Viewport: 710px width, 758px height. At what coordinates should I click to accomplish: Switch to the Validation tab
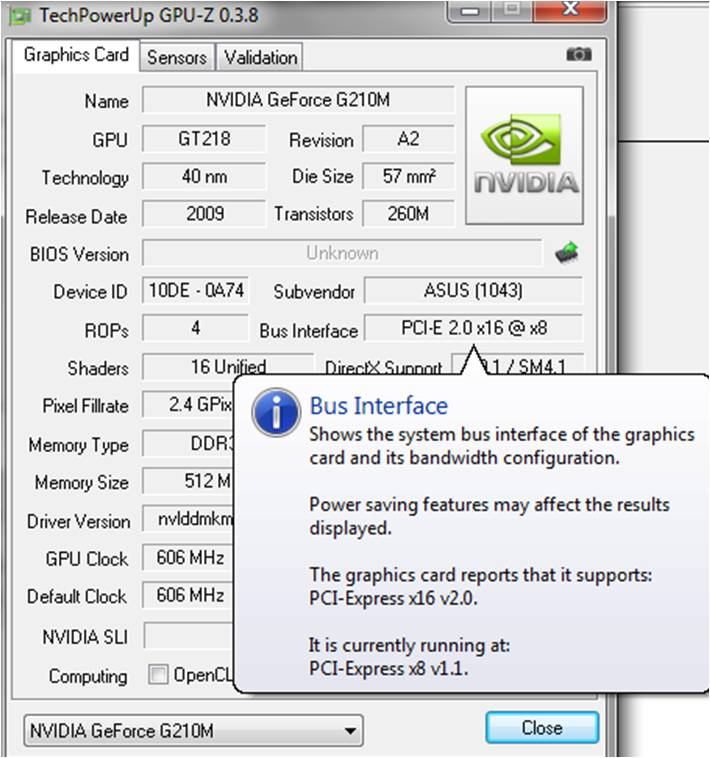260,58
